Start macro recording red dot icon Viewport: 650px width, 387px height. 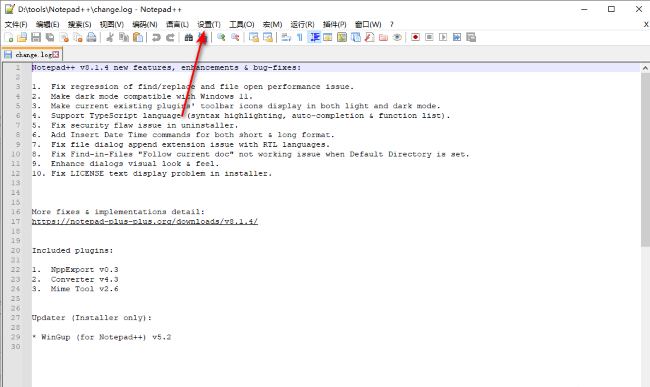(415, 38)
